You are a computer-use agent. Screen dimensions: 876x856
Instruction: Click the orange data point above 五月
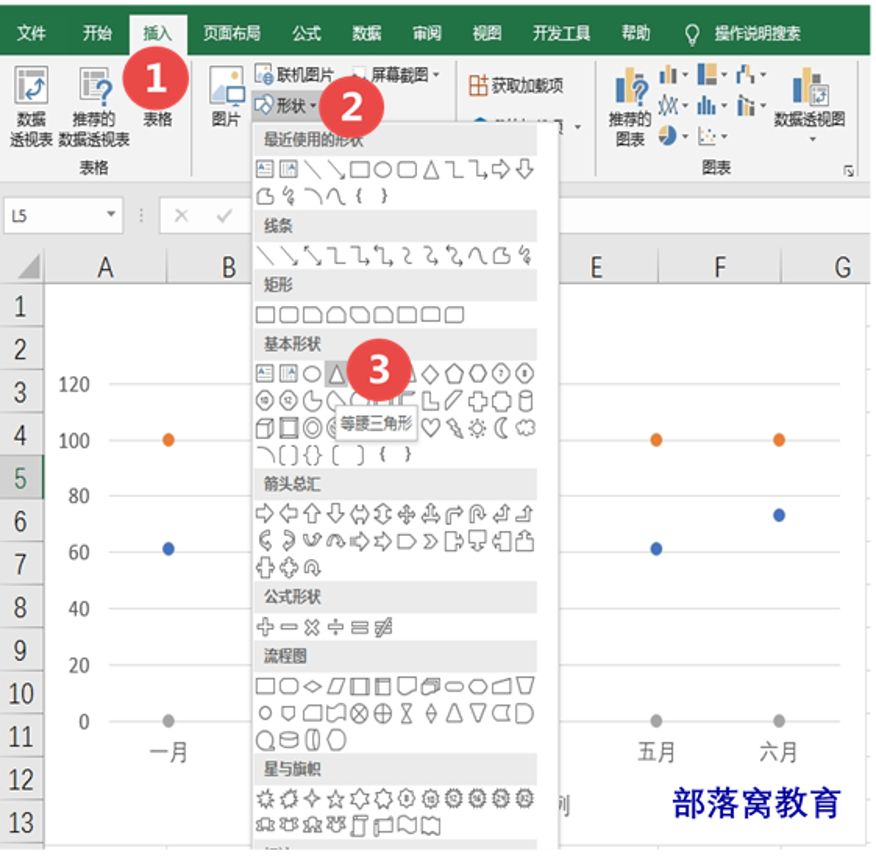point(656,440)
